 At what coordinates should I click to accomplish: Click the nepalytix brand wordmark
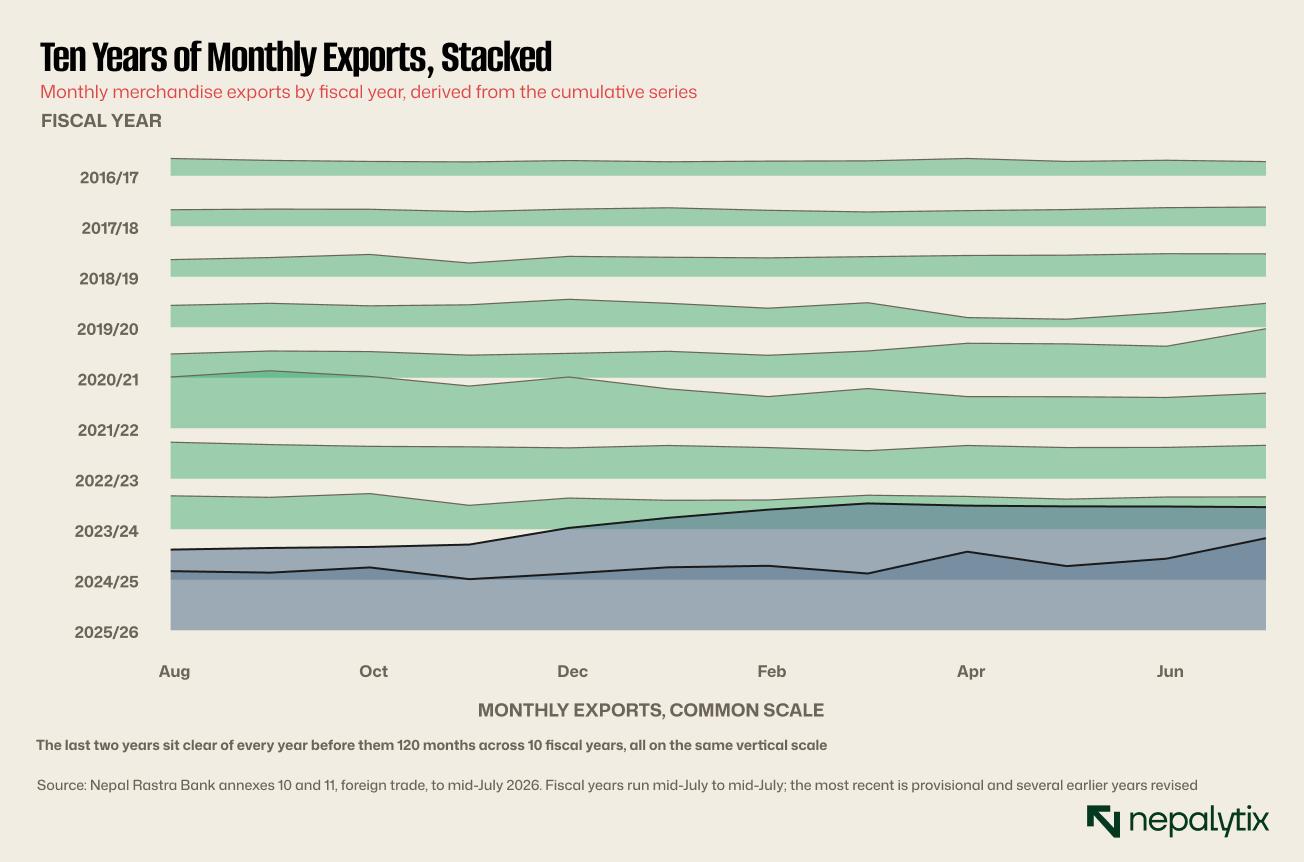pyautogui.click(x=1198, y=822)
